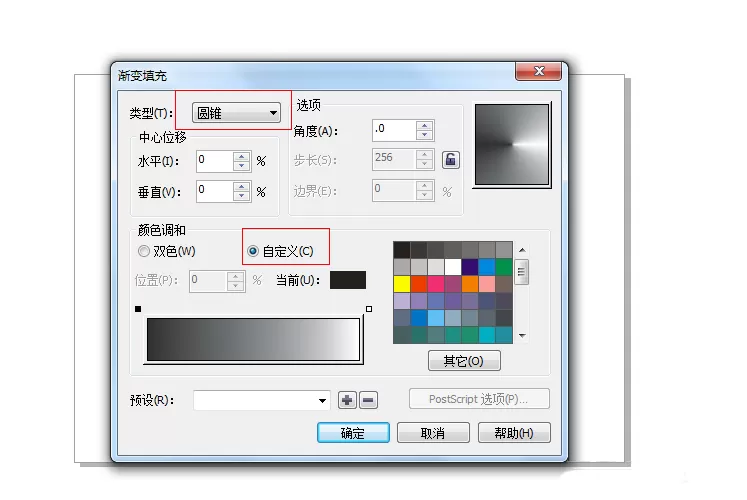The height and width of the screenshot is (500, 747).
Task: Increase the 垂直 offset value
Action: (x=242, y=187)
